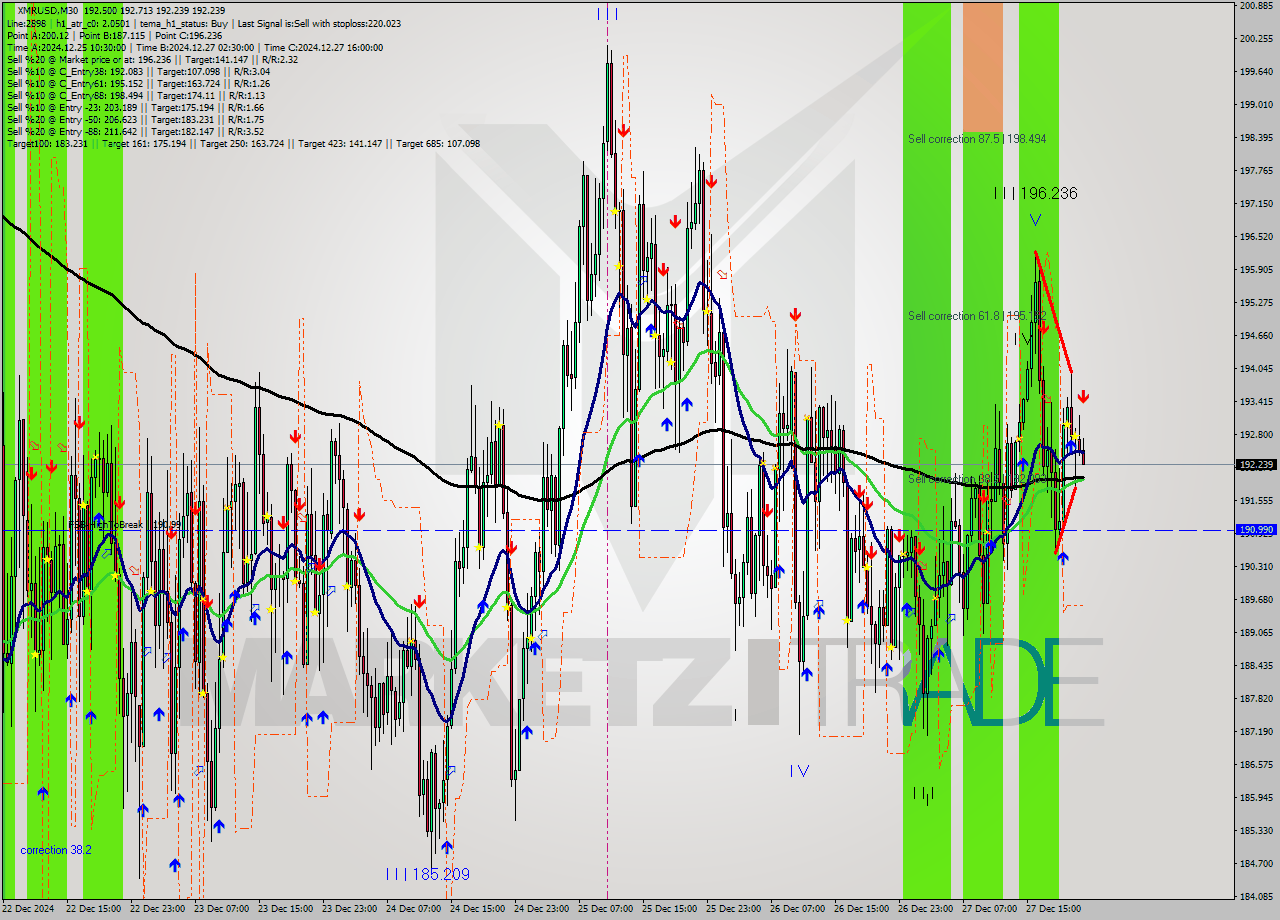This screenshot has width=1280, height=920.
Task: Click the blue up arrow below the 185.209 low
Action: tap(447, 847)
